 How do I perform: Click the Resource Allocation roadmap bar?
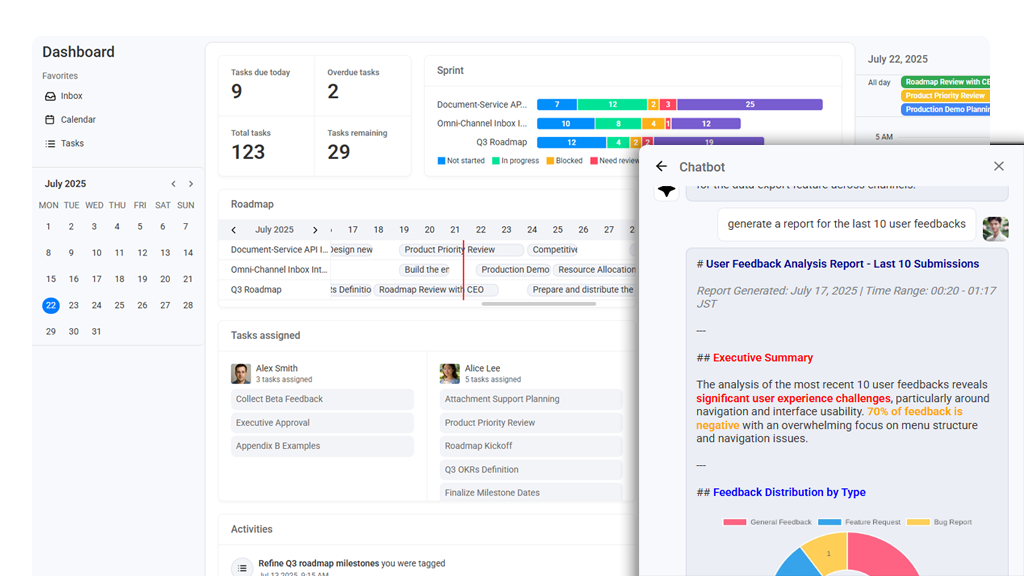tap(595, 270)
